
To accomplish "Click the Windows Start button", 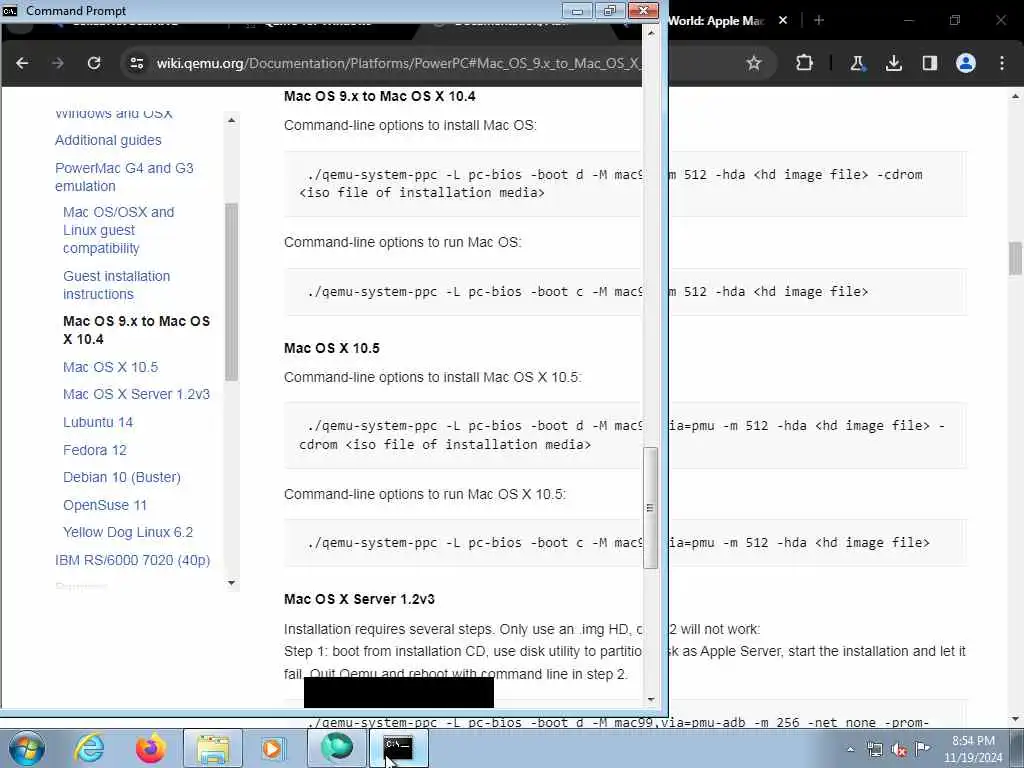I will [x=26, y=748].
